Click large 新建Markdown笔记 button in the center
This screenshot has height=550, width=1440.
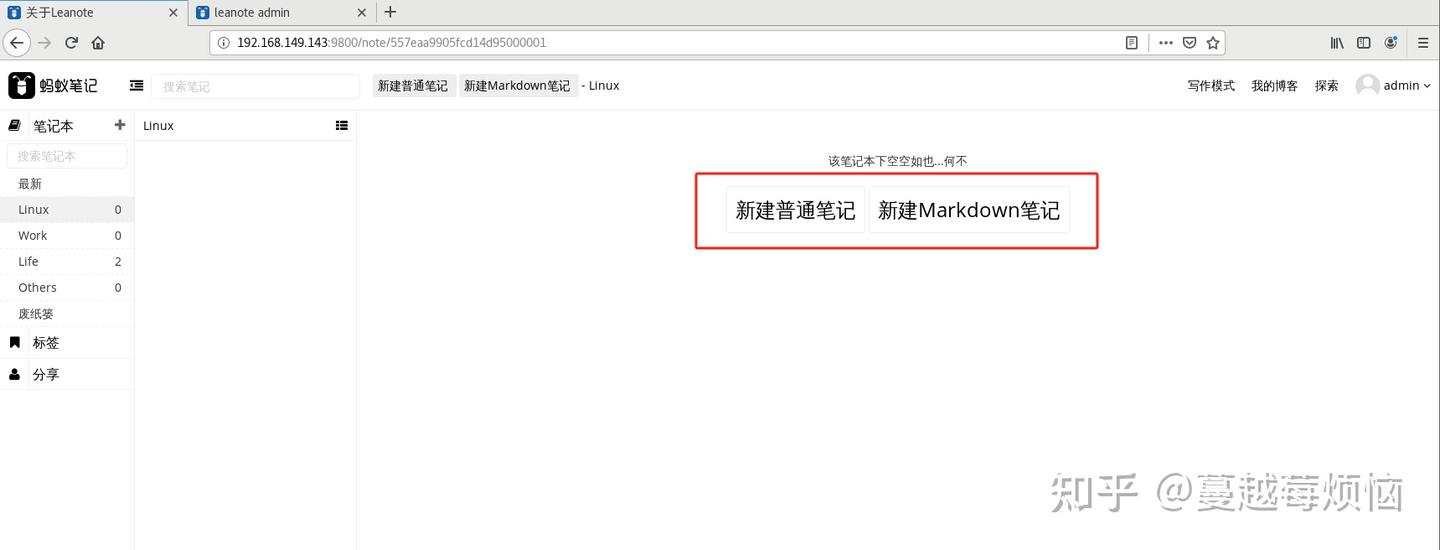pos(969,210)
